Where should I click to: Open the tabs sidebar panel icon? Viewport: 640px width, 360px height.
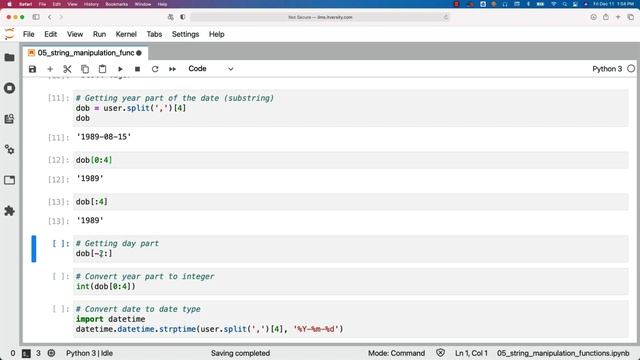tap(9, 180)
